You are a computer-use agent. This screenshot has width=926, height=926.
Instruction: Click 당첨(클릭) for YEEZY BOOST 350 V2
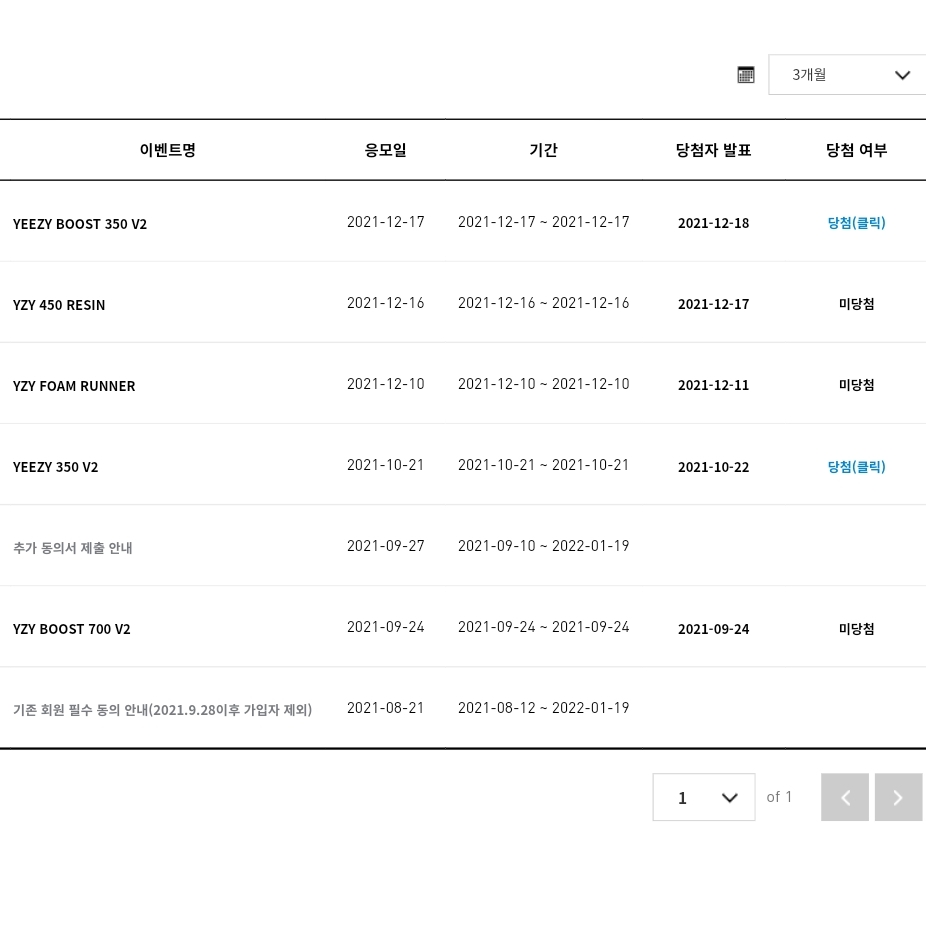(x=856, y=223)
